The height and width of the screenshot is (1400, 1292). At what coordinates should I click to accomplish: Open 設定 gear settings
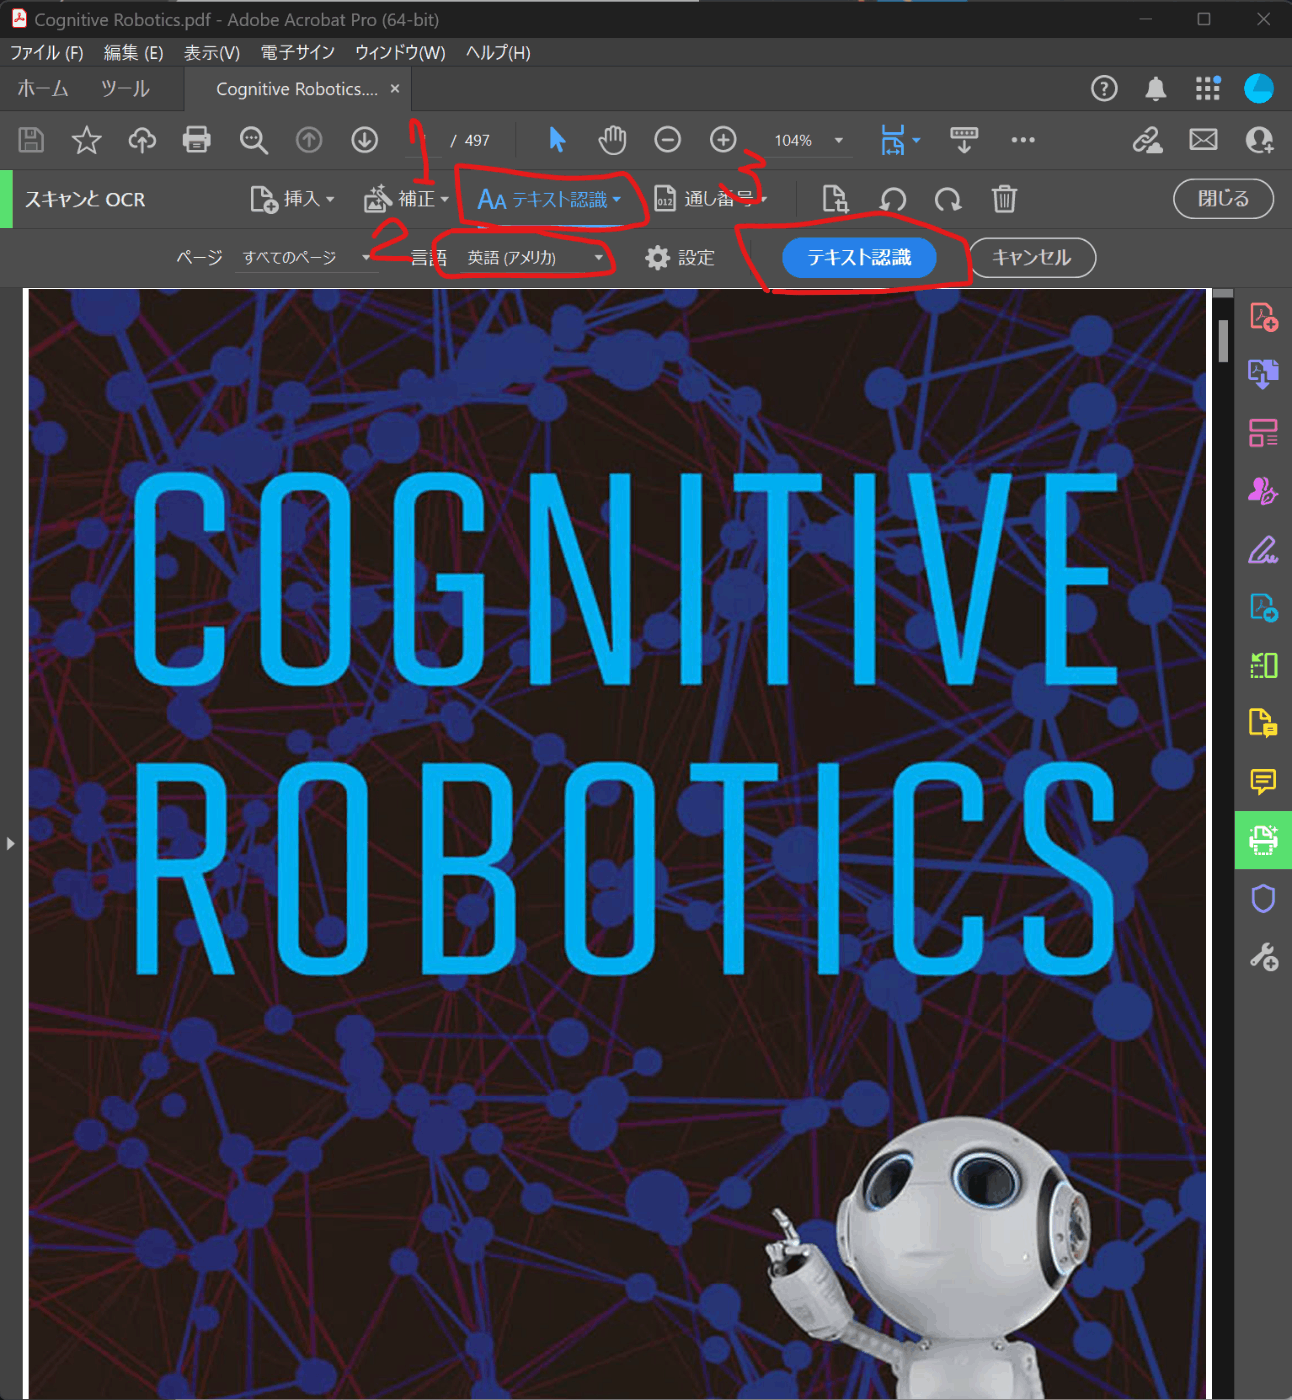(x=680, y=257)
